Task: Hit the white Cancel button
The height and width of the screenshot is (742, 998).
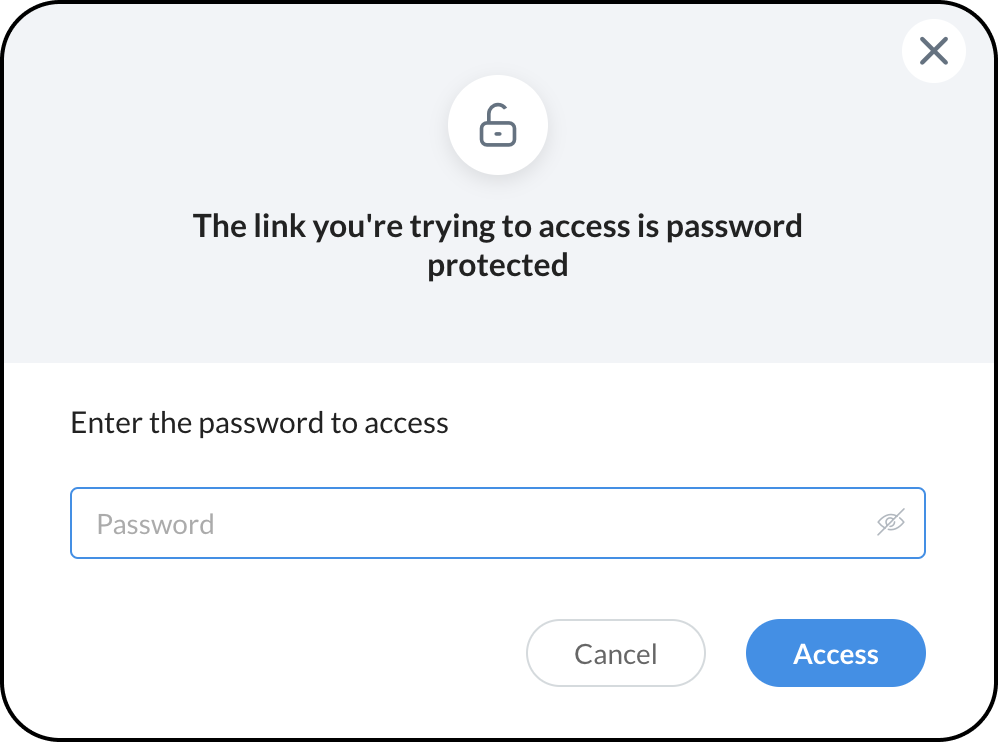Action: tap(616, 654)
